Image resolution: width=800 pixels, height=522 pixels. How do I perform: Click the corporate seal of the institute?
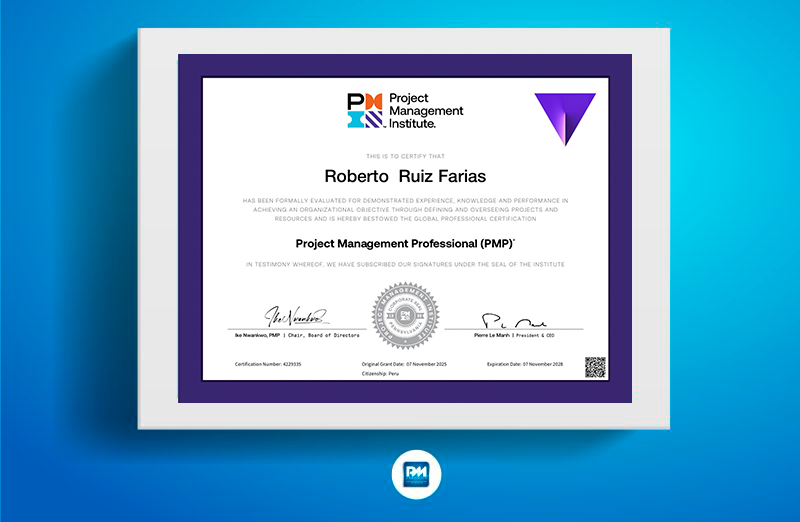point(405,316)
